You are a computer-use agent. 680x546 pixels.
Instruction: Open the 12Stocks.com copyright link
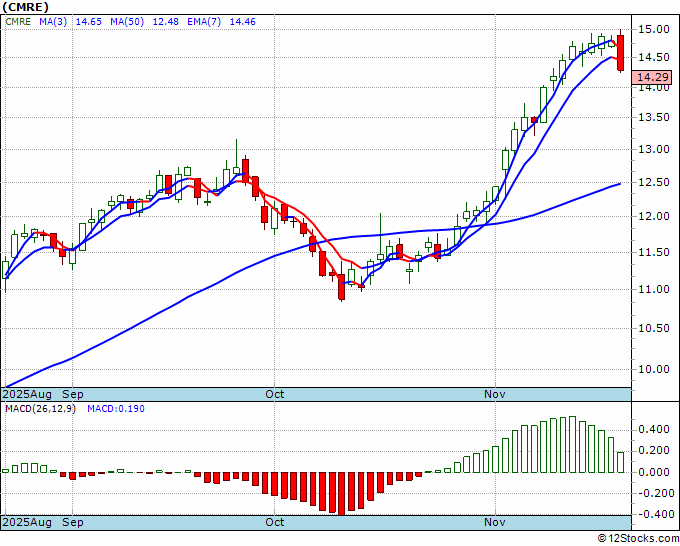tap(638, 538)
